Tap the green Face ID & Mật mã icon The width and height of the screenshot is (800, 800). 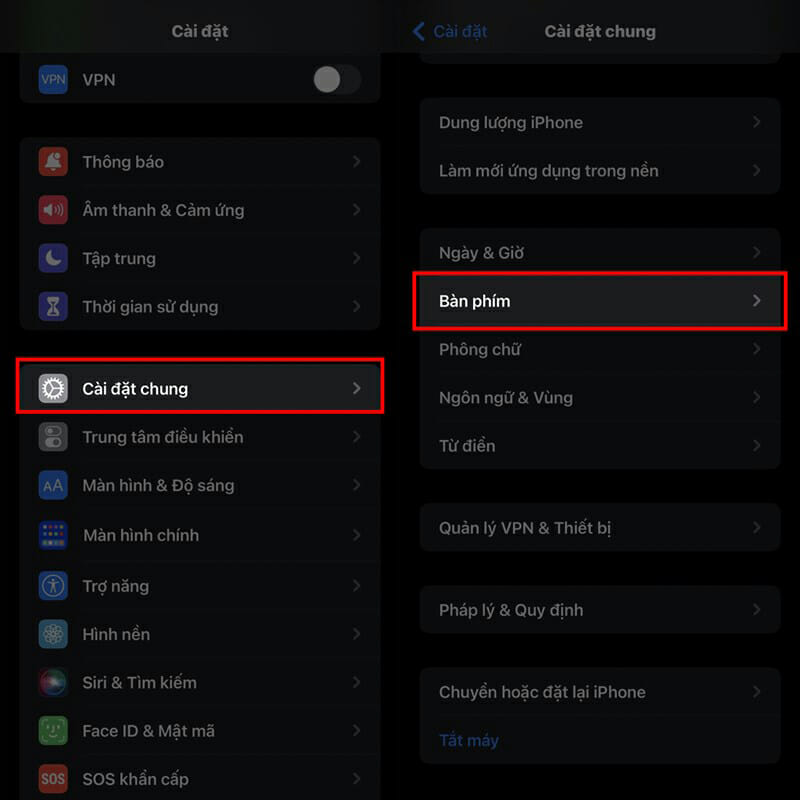pos(53,731)
